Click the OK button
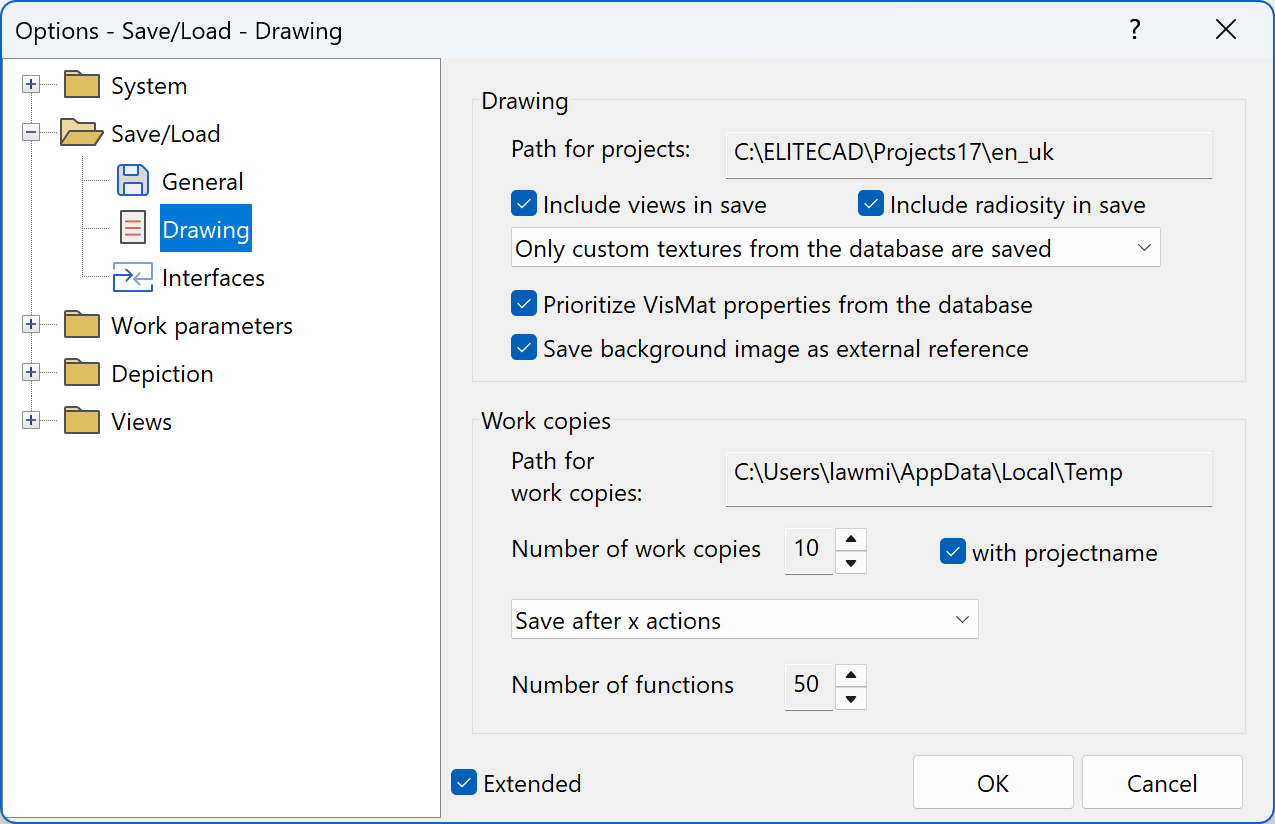The height and width of the screenshot is (824, 1275). point(992,782)
